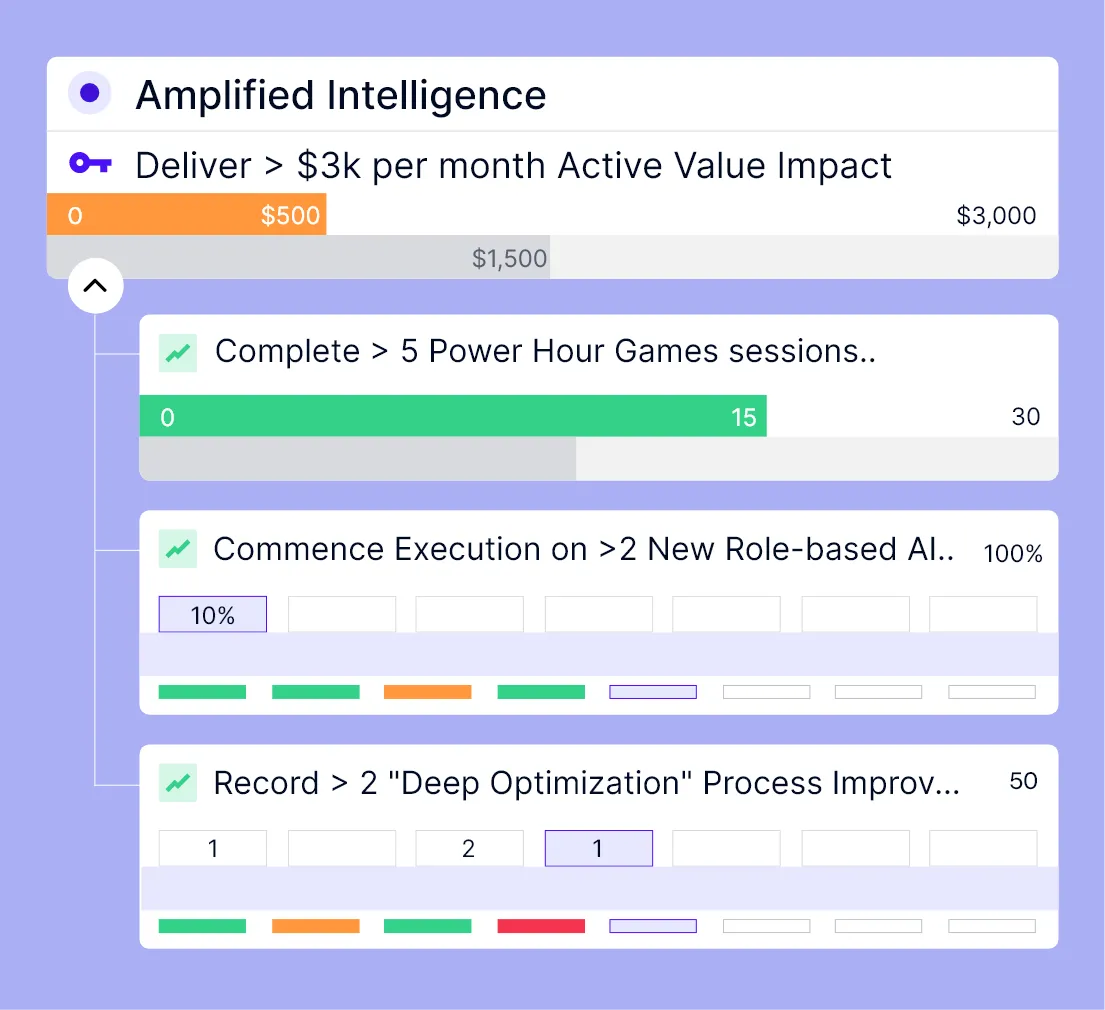
Task: Open the Complete > 5 Power Hour Games item
Action: click(x=545, y=352)
